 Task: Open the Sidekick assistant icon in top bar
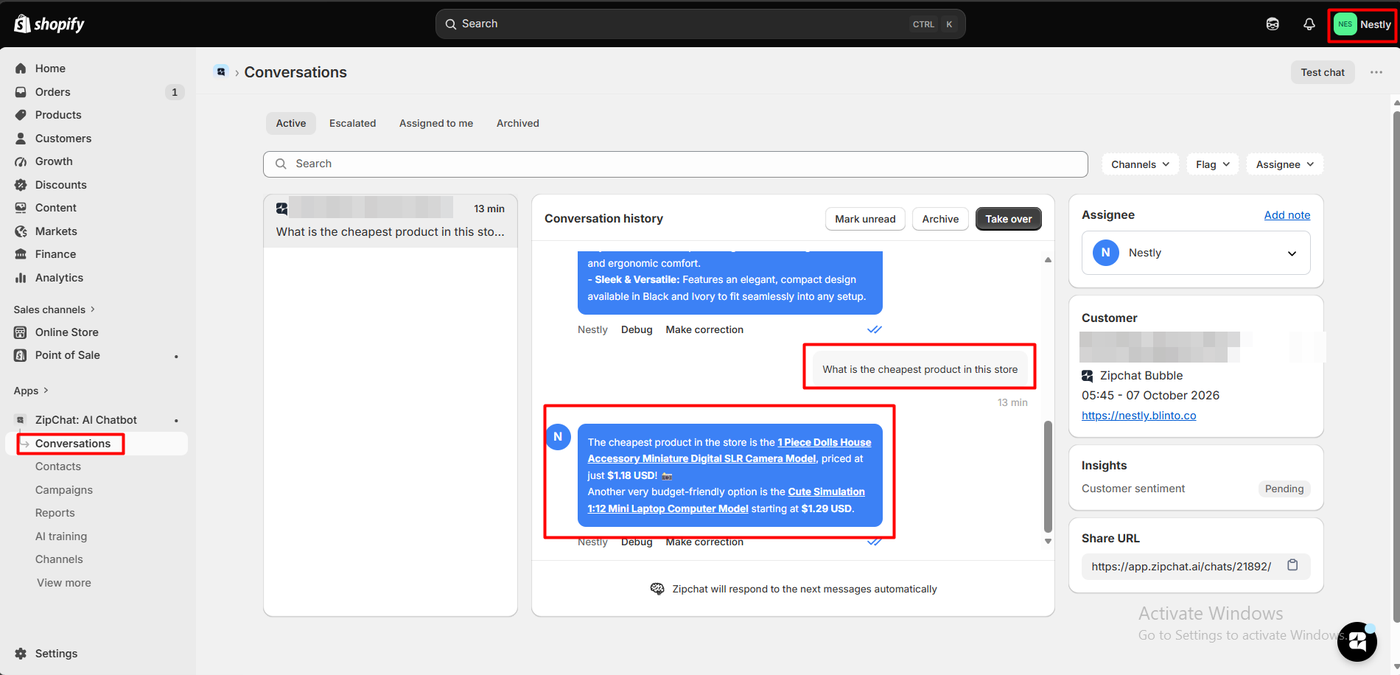pos(1272,24)
